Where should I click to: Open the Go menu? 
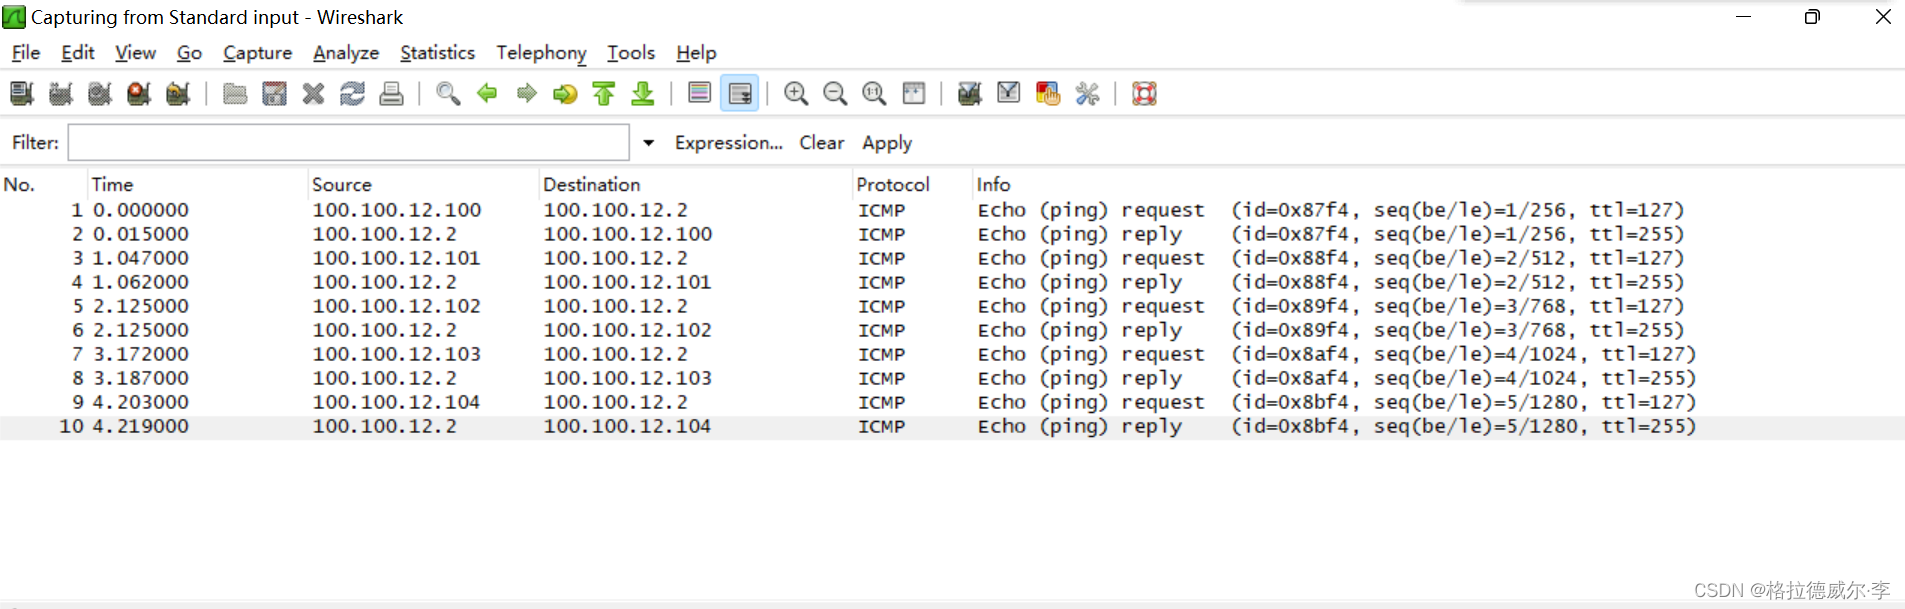[189, 53]
